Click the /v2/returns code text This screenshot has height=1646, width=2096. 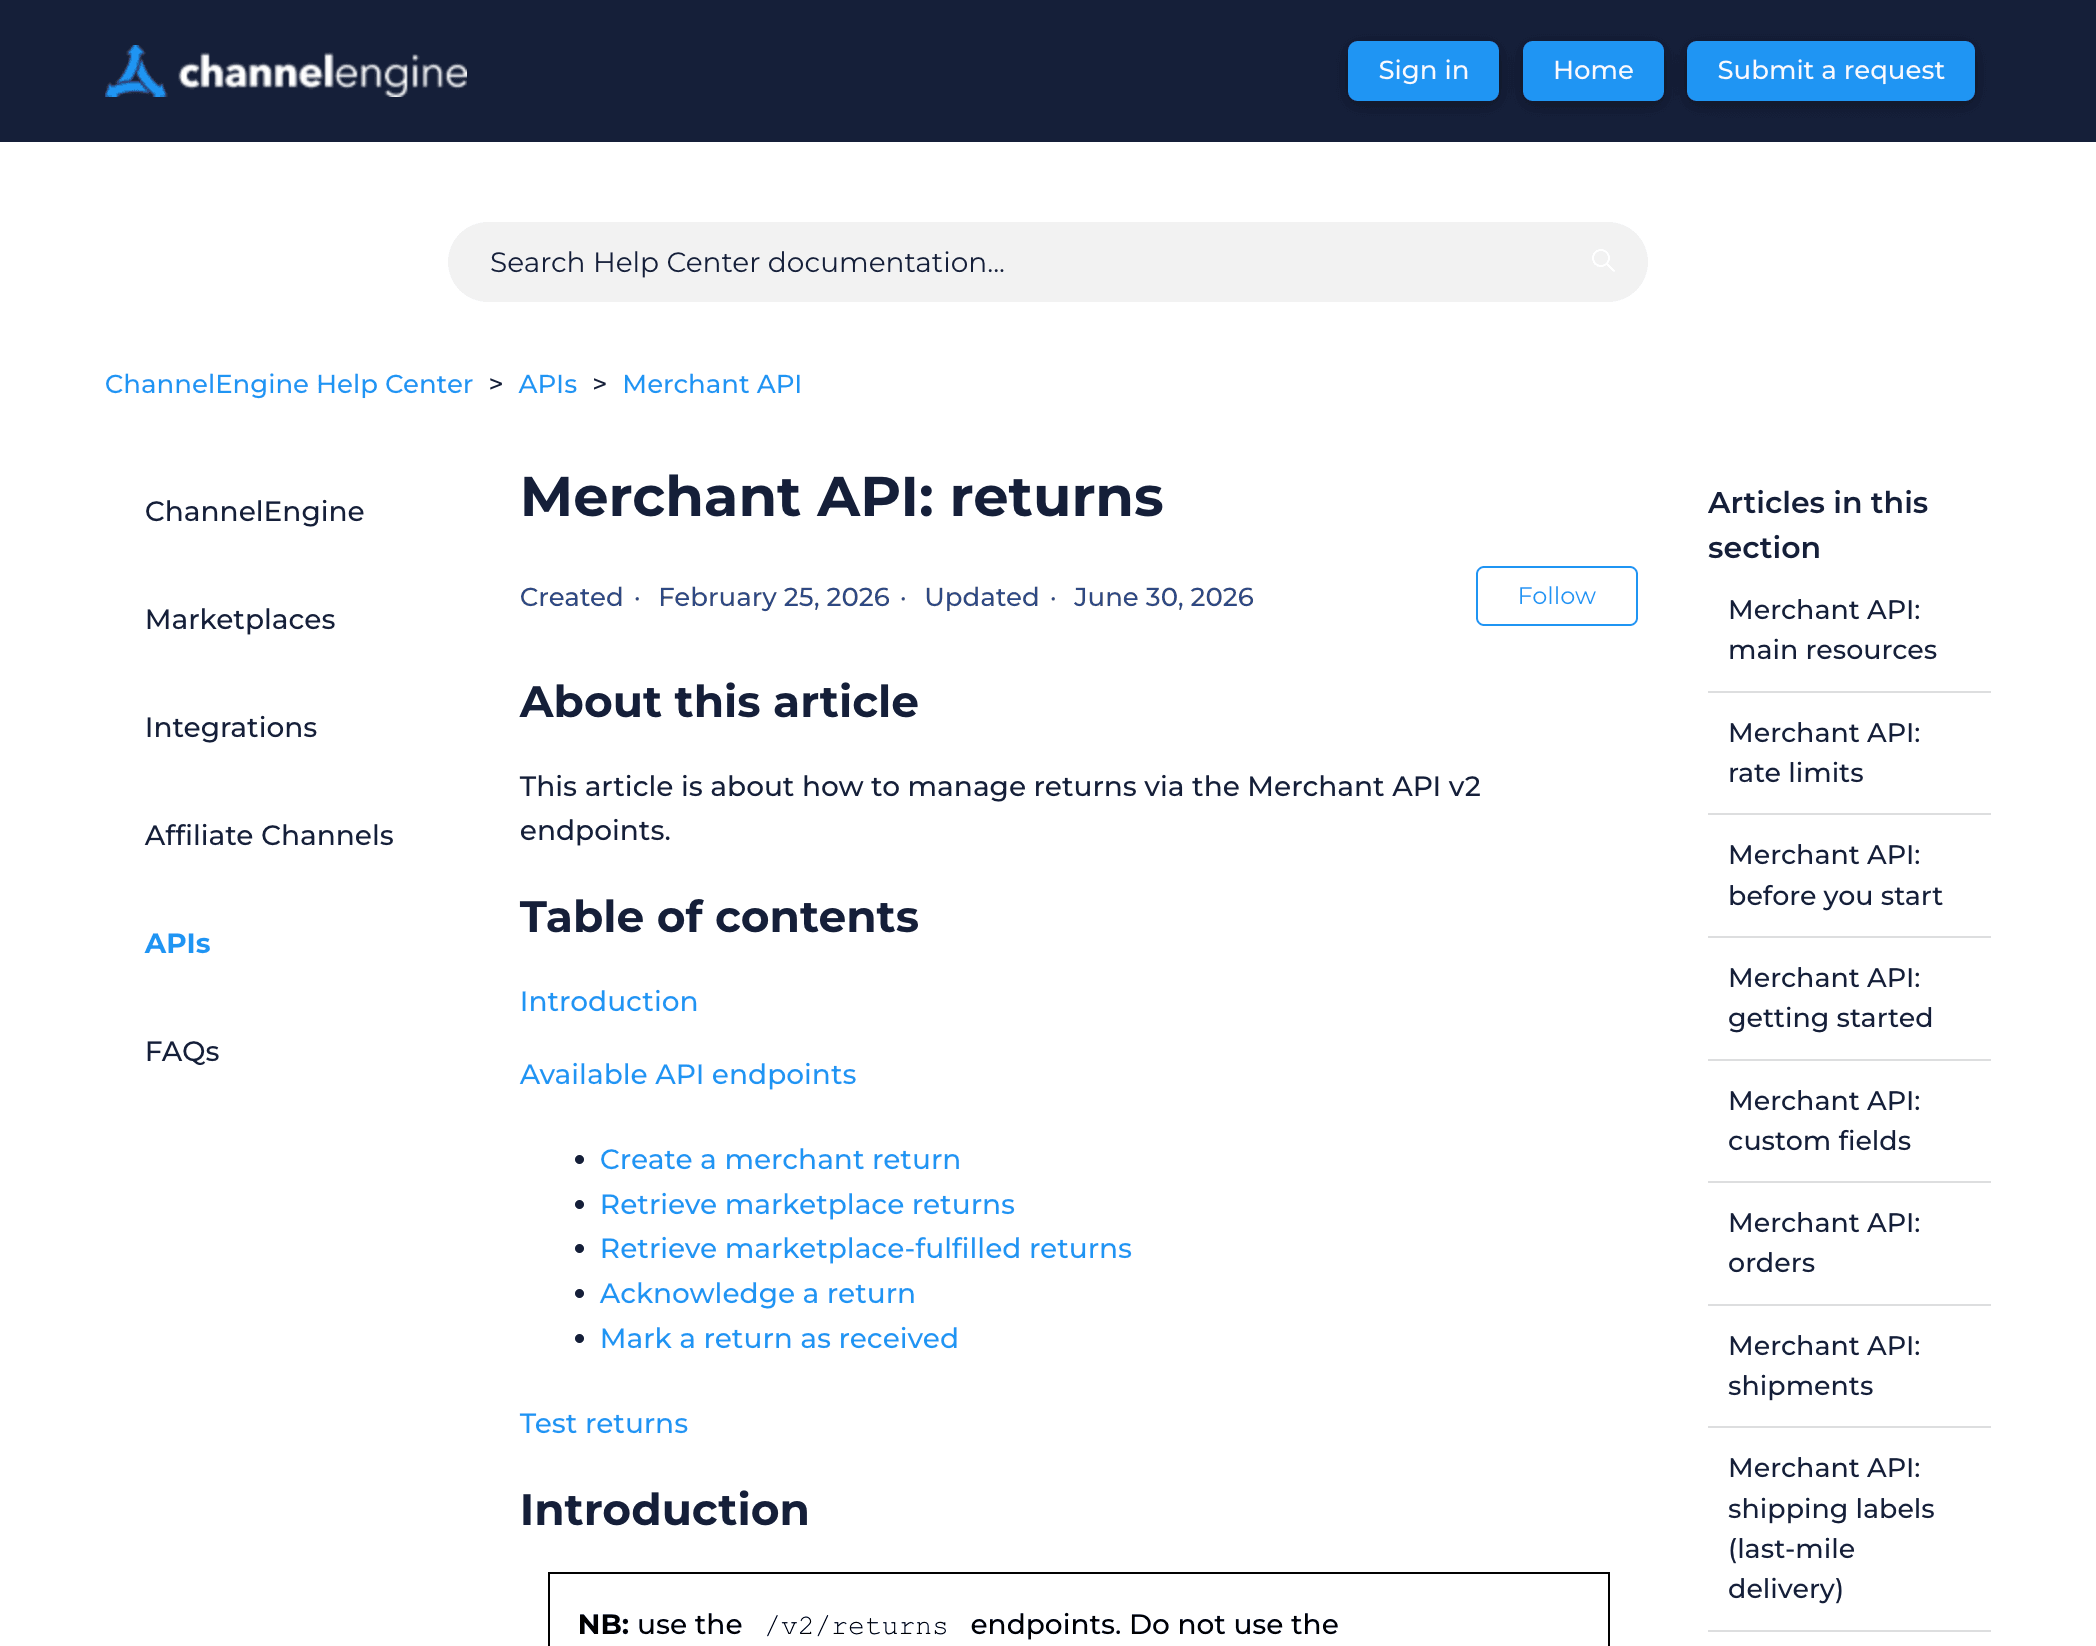click(x=856, y=1625)
